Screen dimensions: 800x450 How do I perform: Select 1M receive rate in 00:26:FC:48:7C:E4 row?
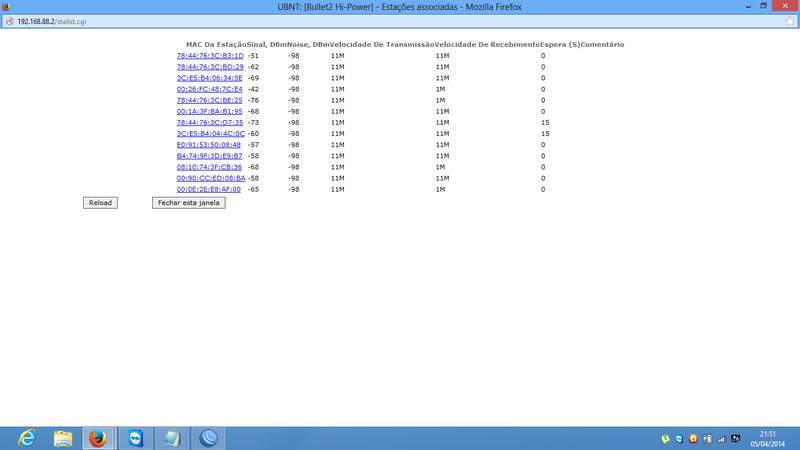point(440,89)
